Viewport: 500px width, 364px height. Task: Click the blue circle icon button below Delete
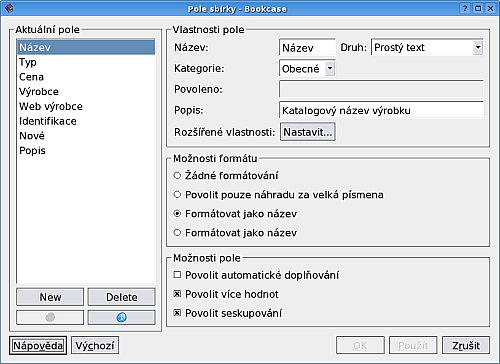[x=121, y=317]
